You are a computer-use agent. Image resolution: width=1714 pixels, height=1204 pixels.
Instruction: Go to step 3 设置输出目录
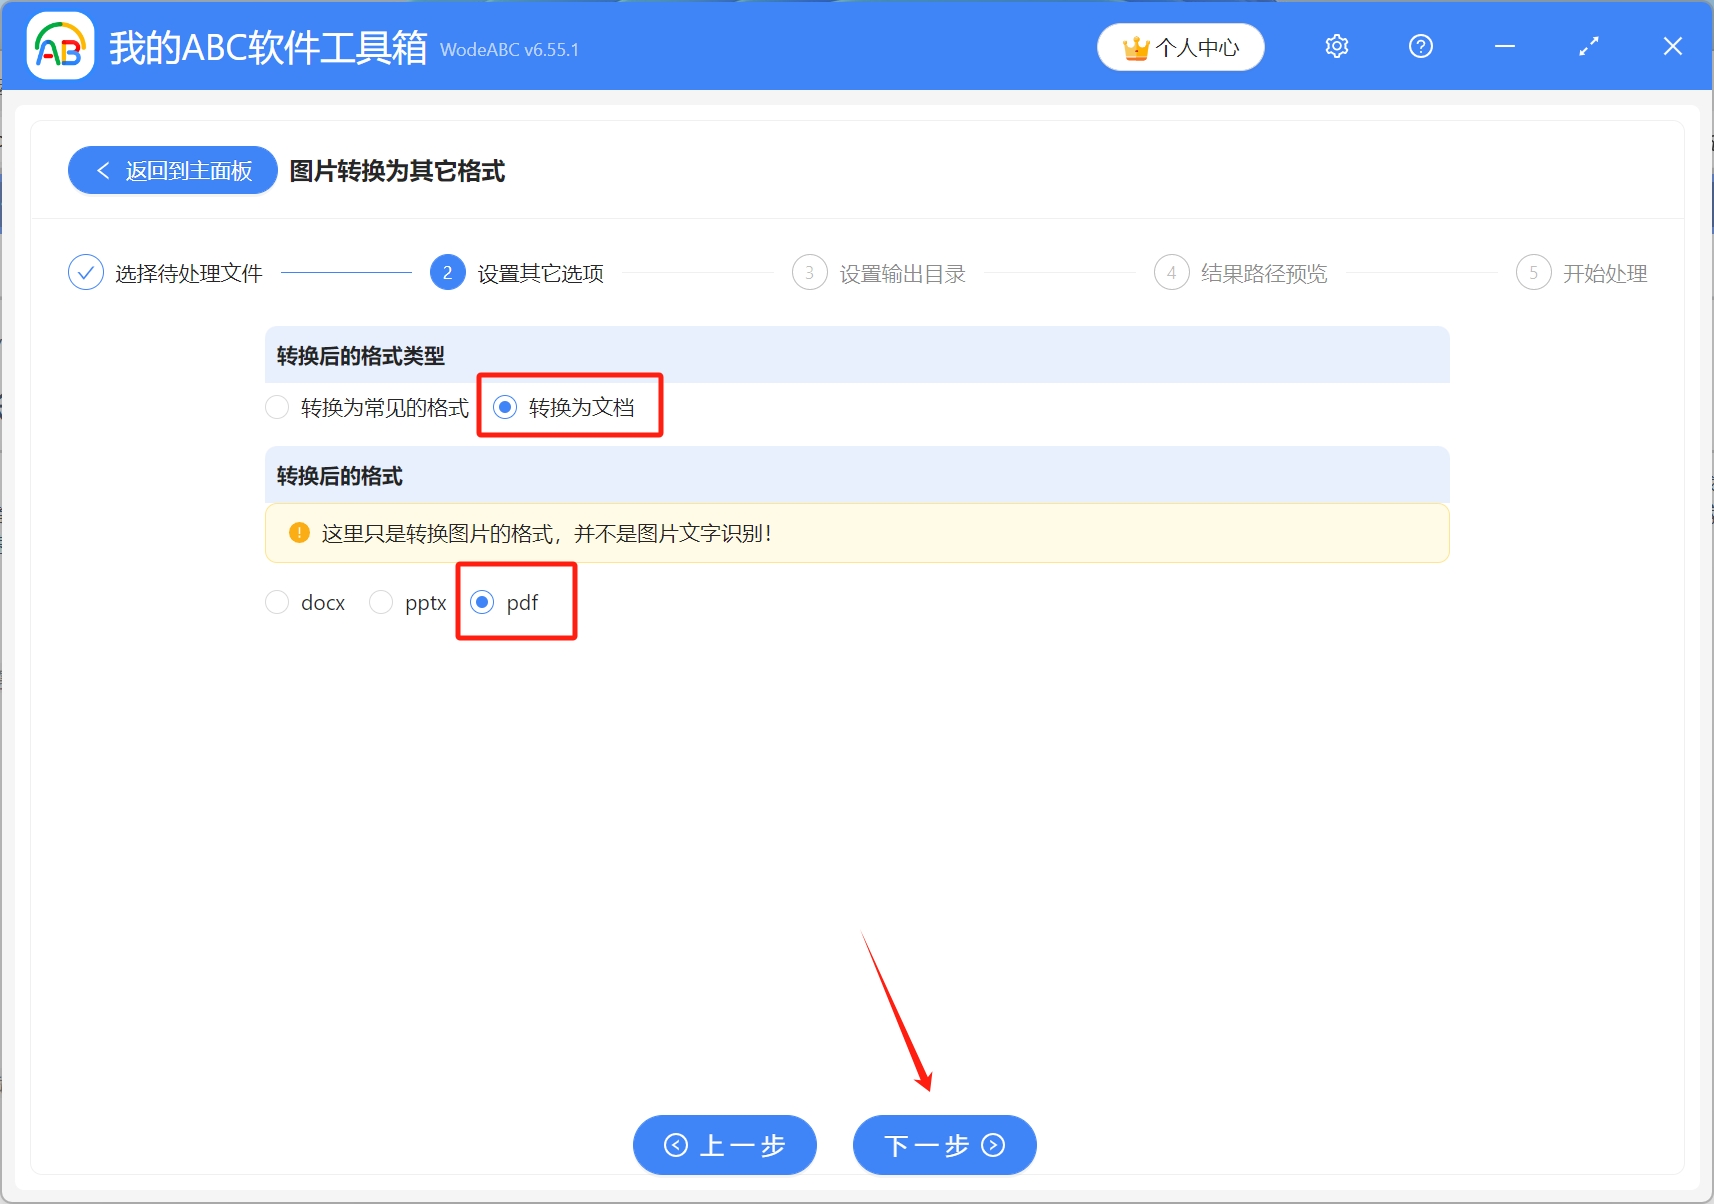click(x=879, y=273)
